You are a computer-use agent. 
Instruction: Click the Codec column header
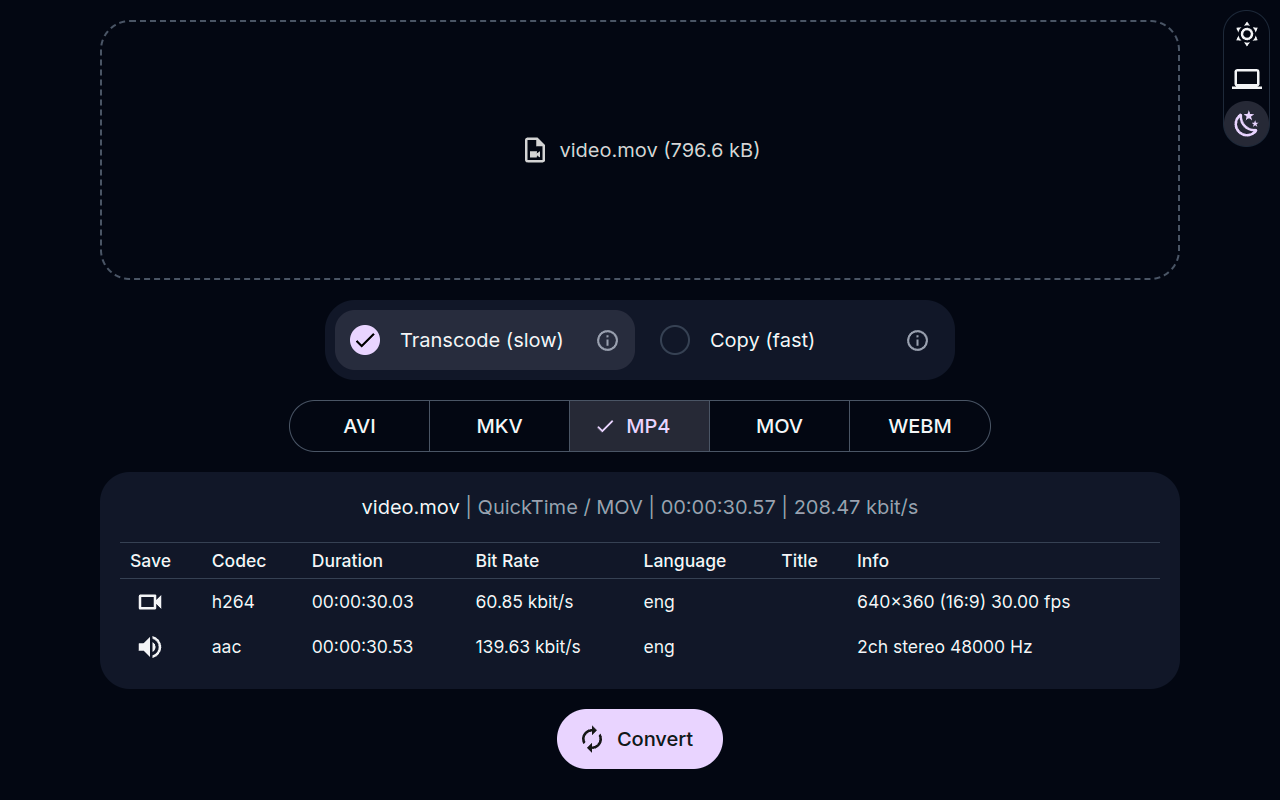239,561
